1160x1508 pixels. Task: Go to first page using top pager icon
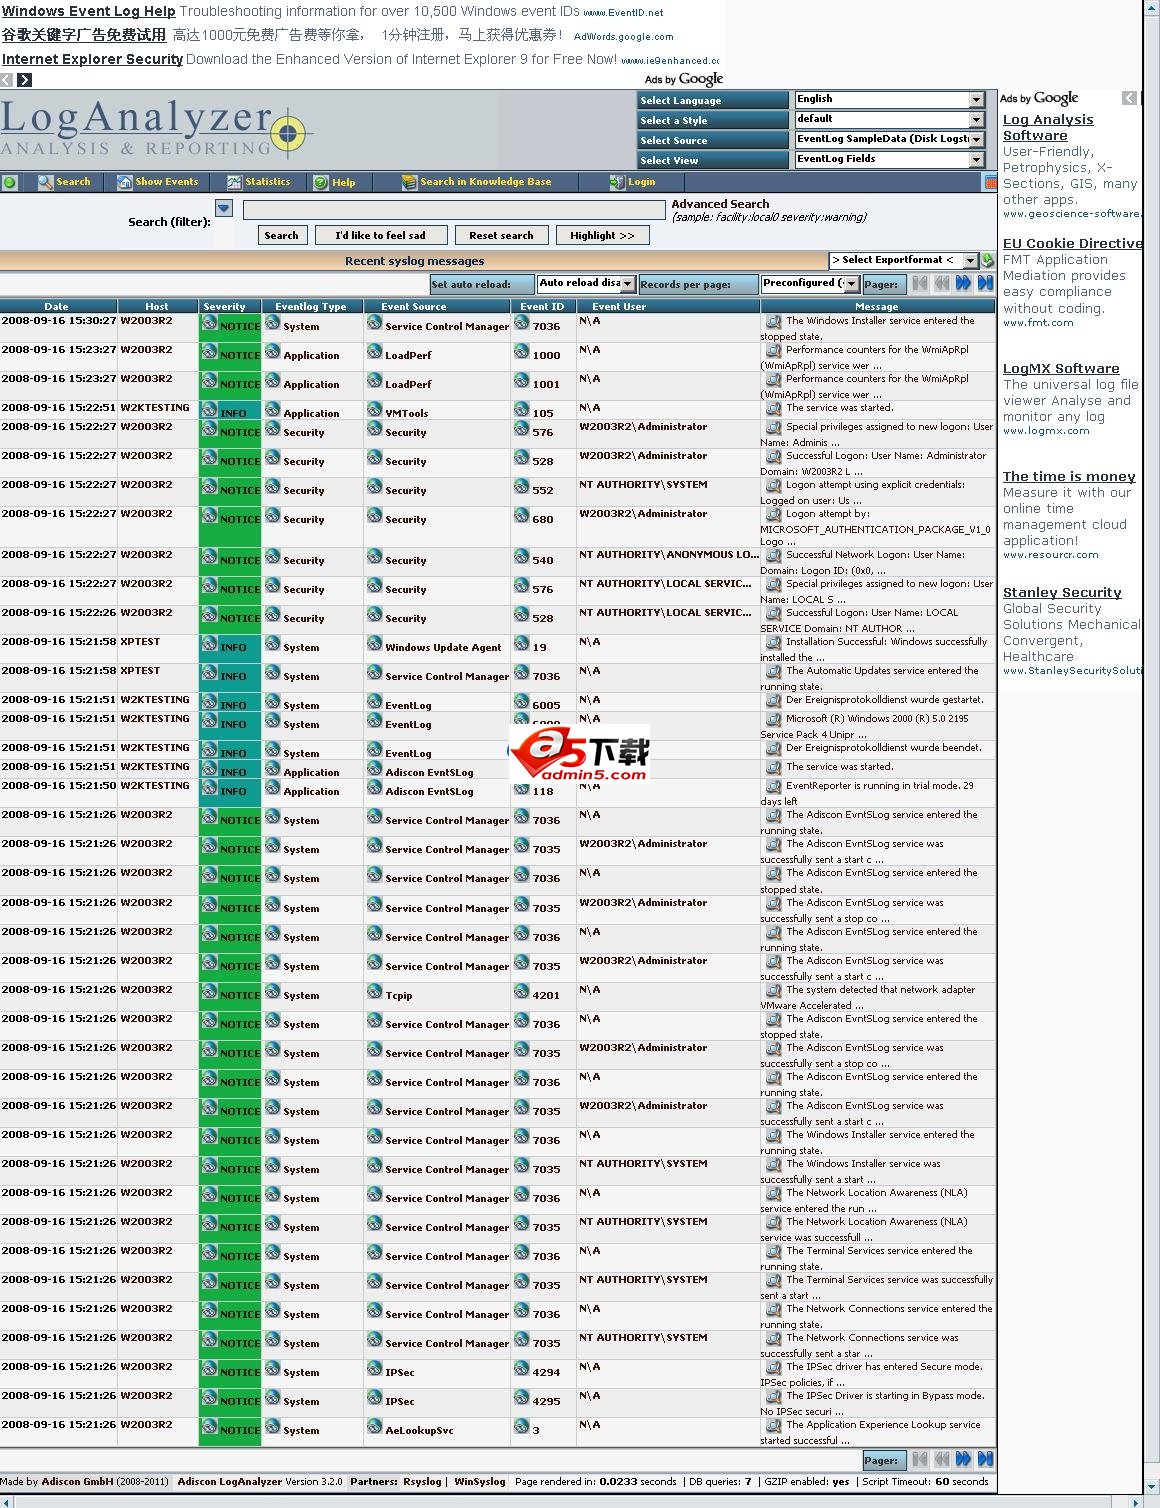coord(919,283)
